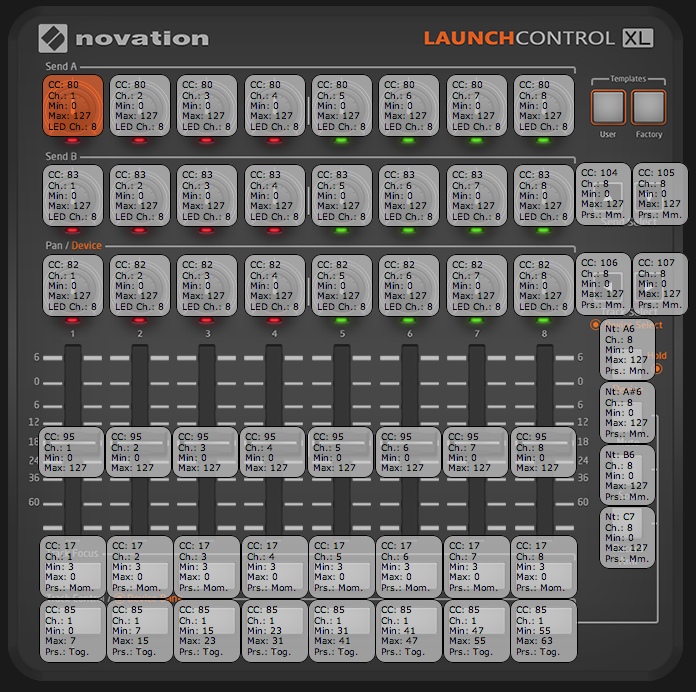The height and width of the screenshot is (692, 696).
Task: Select toggle button CC 85 with Min 0
Action: (x=72, y=630)
